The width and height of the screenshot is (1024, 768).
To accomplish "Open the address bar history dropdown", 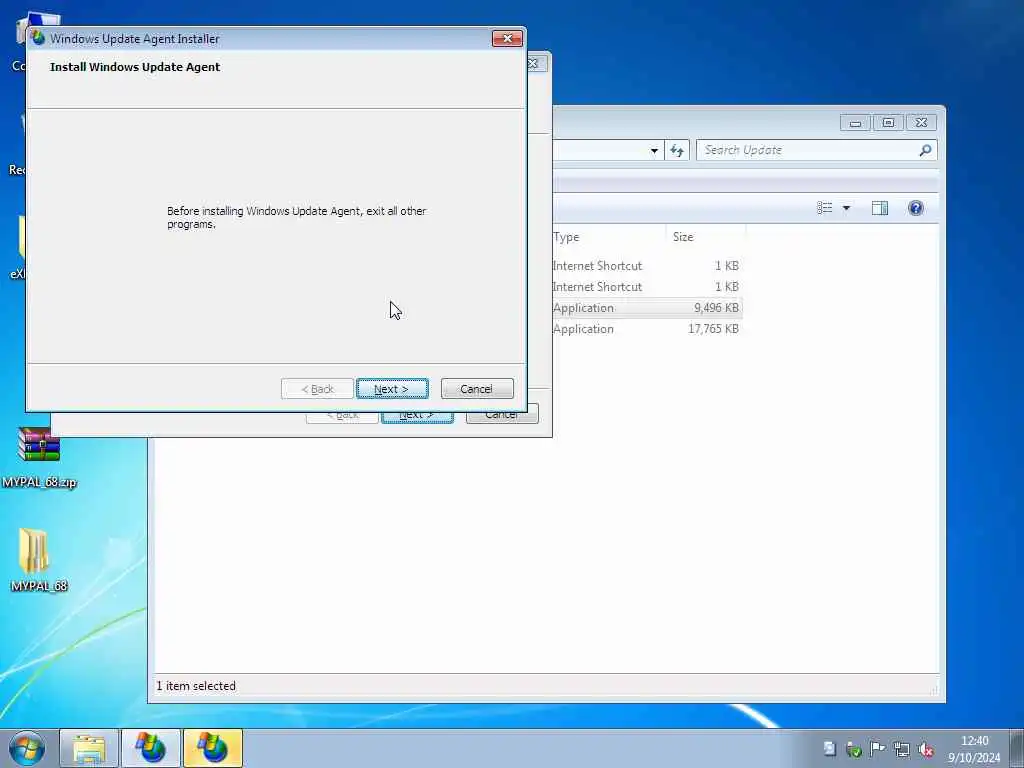I will point(654,150).
